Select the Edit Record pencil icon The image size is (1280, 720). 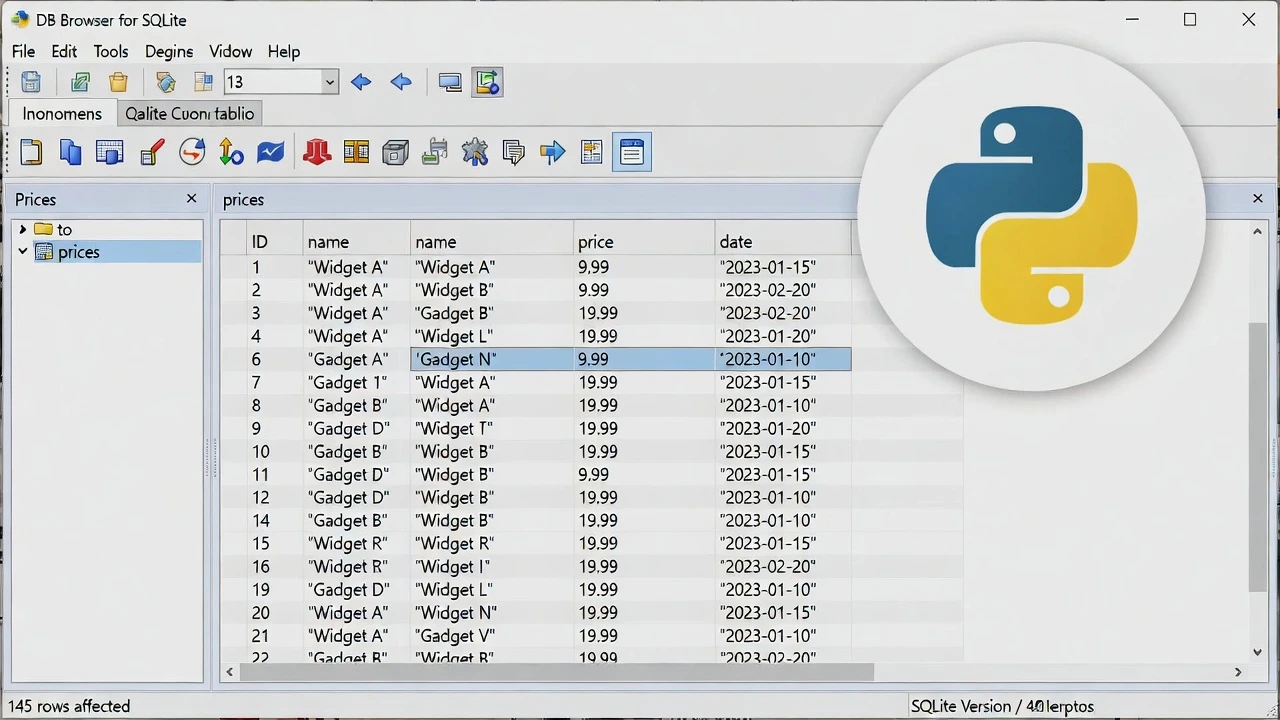(152, 152)
